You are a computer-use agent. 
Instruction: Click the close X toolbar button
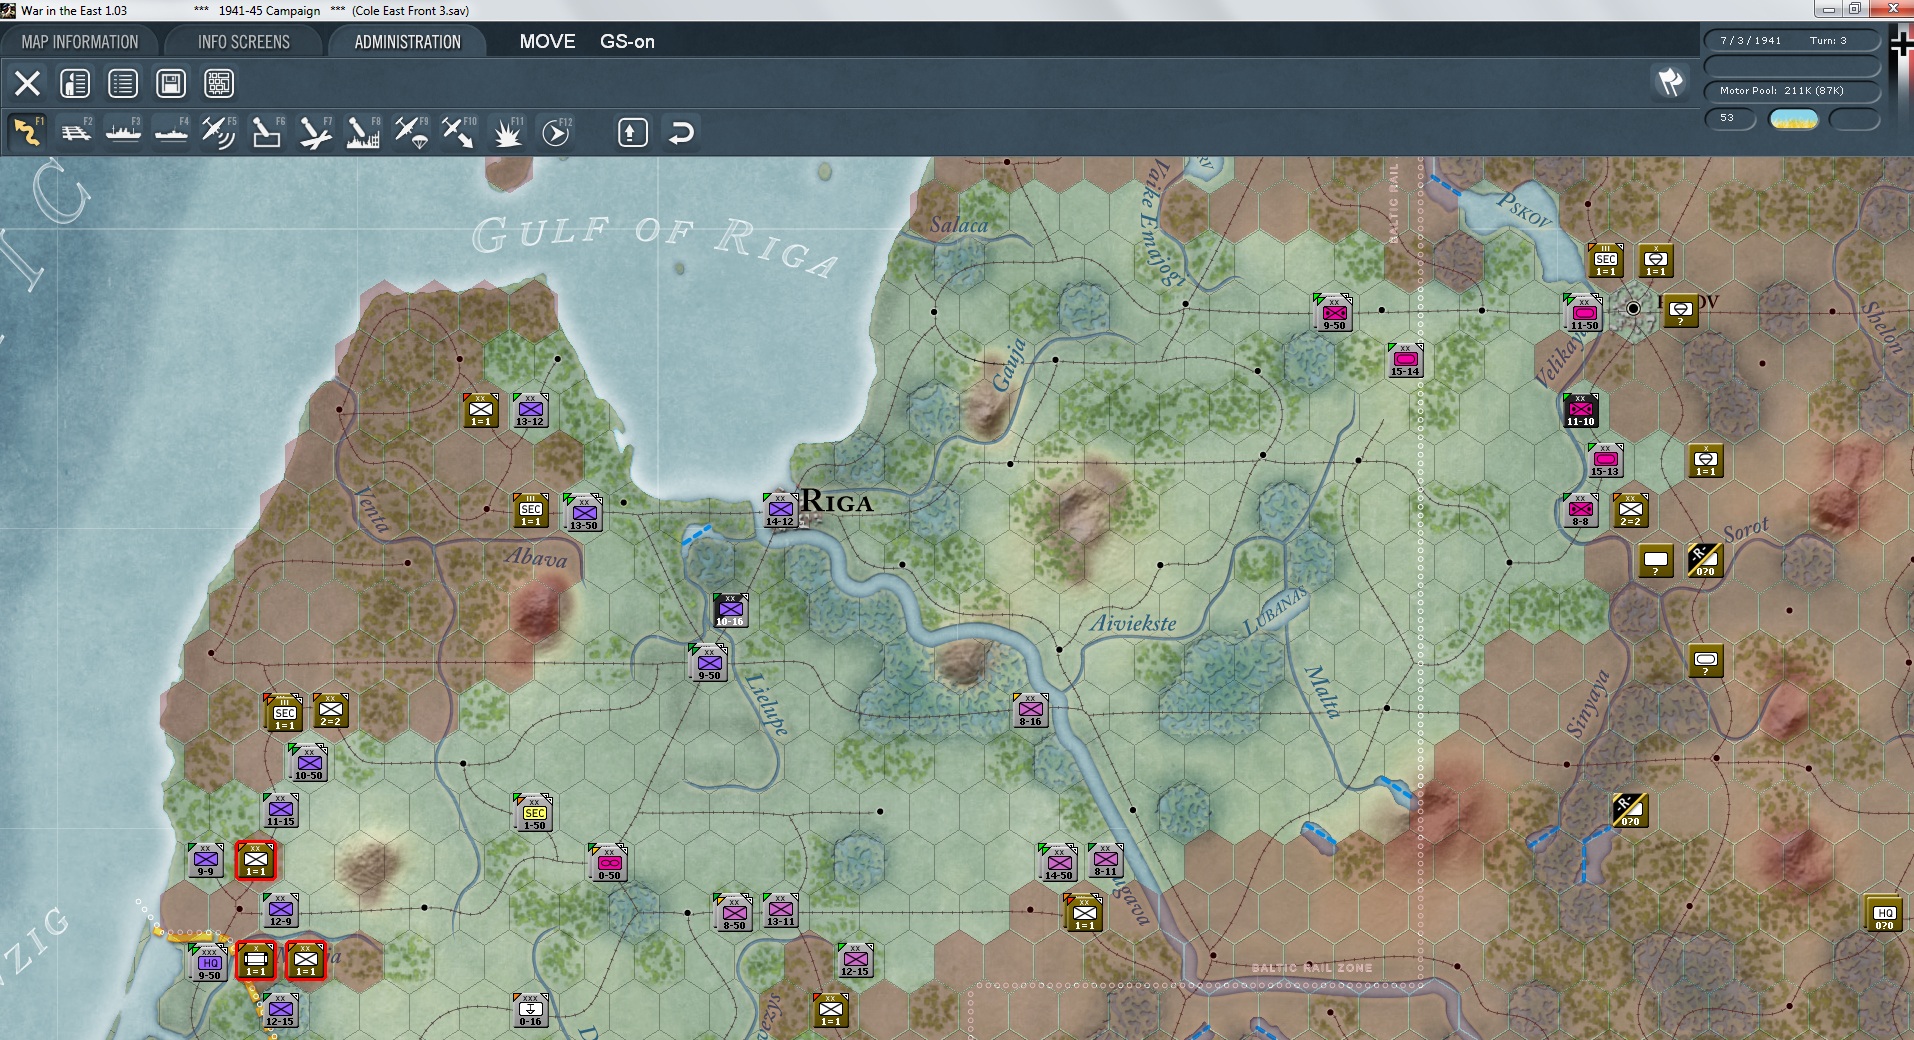point(27,83)
